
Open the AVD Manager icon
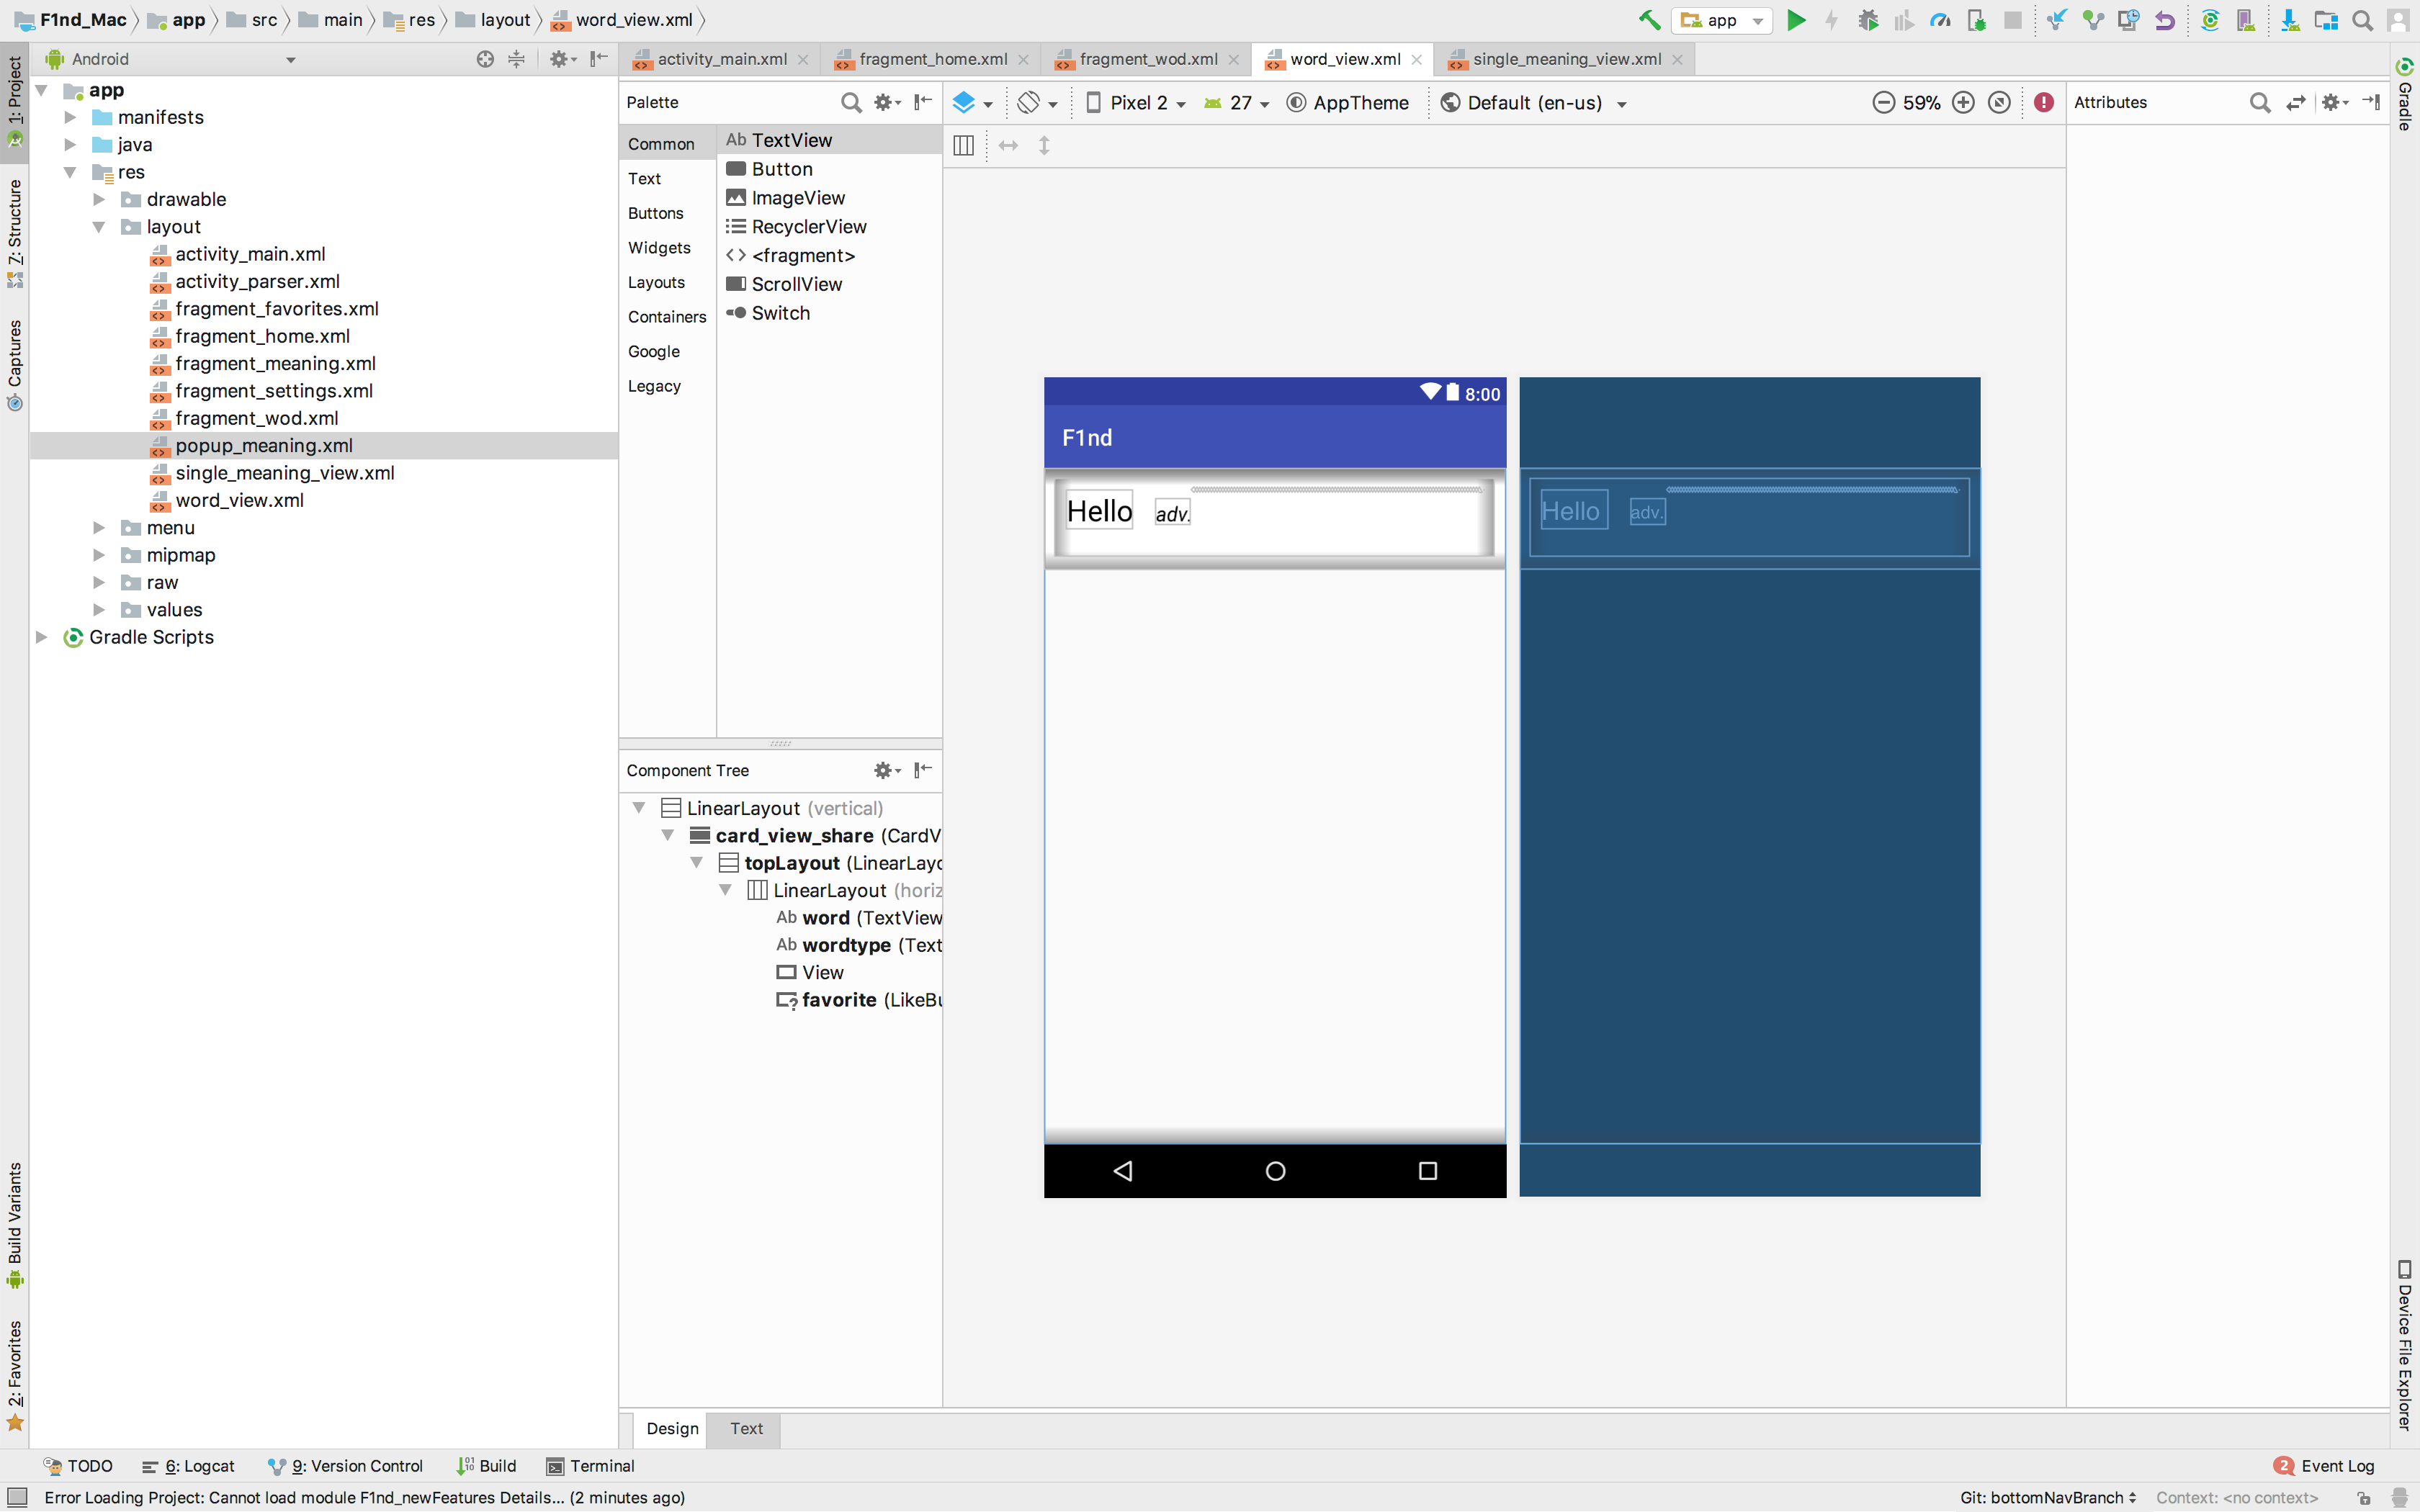tap(2245, 20)
